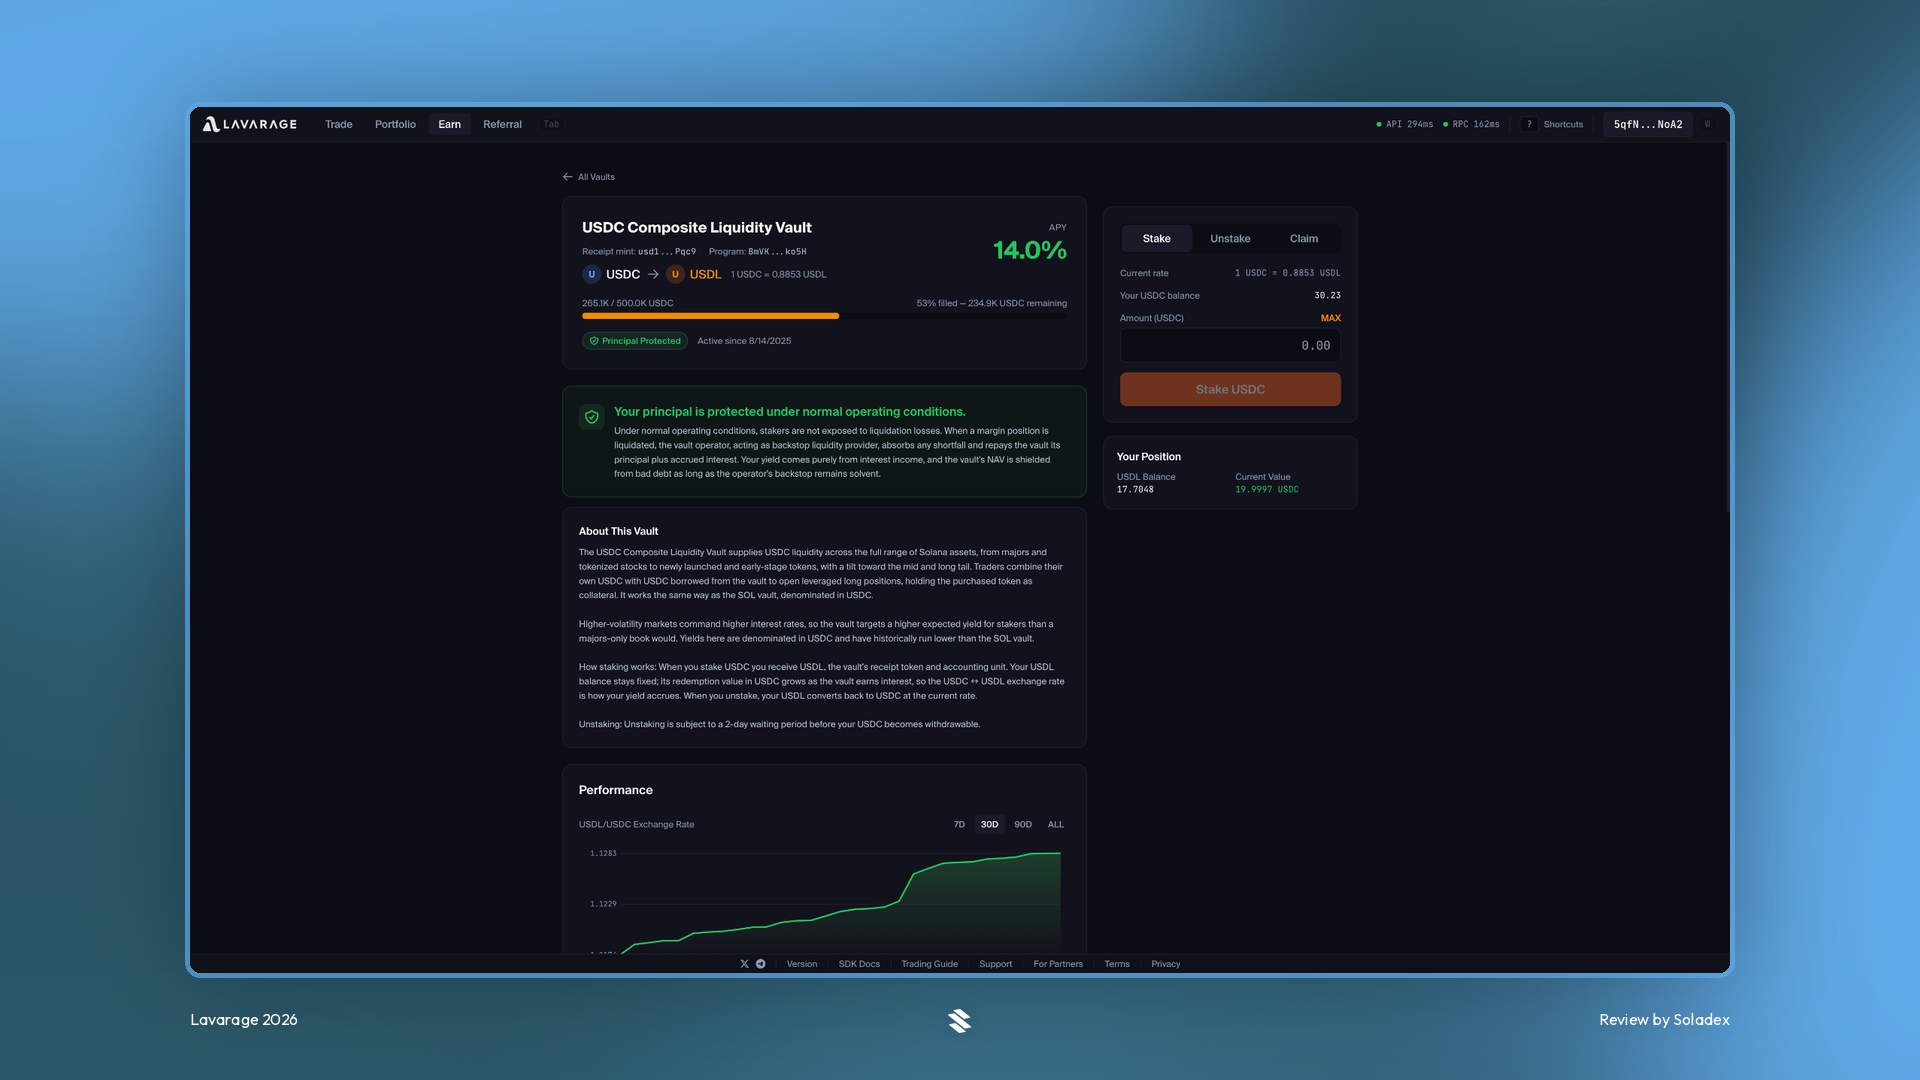Click the vault capacity progress bar
The image size is (1920, 1080).
tap(824, 316)
